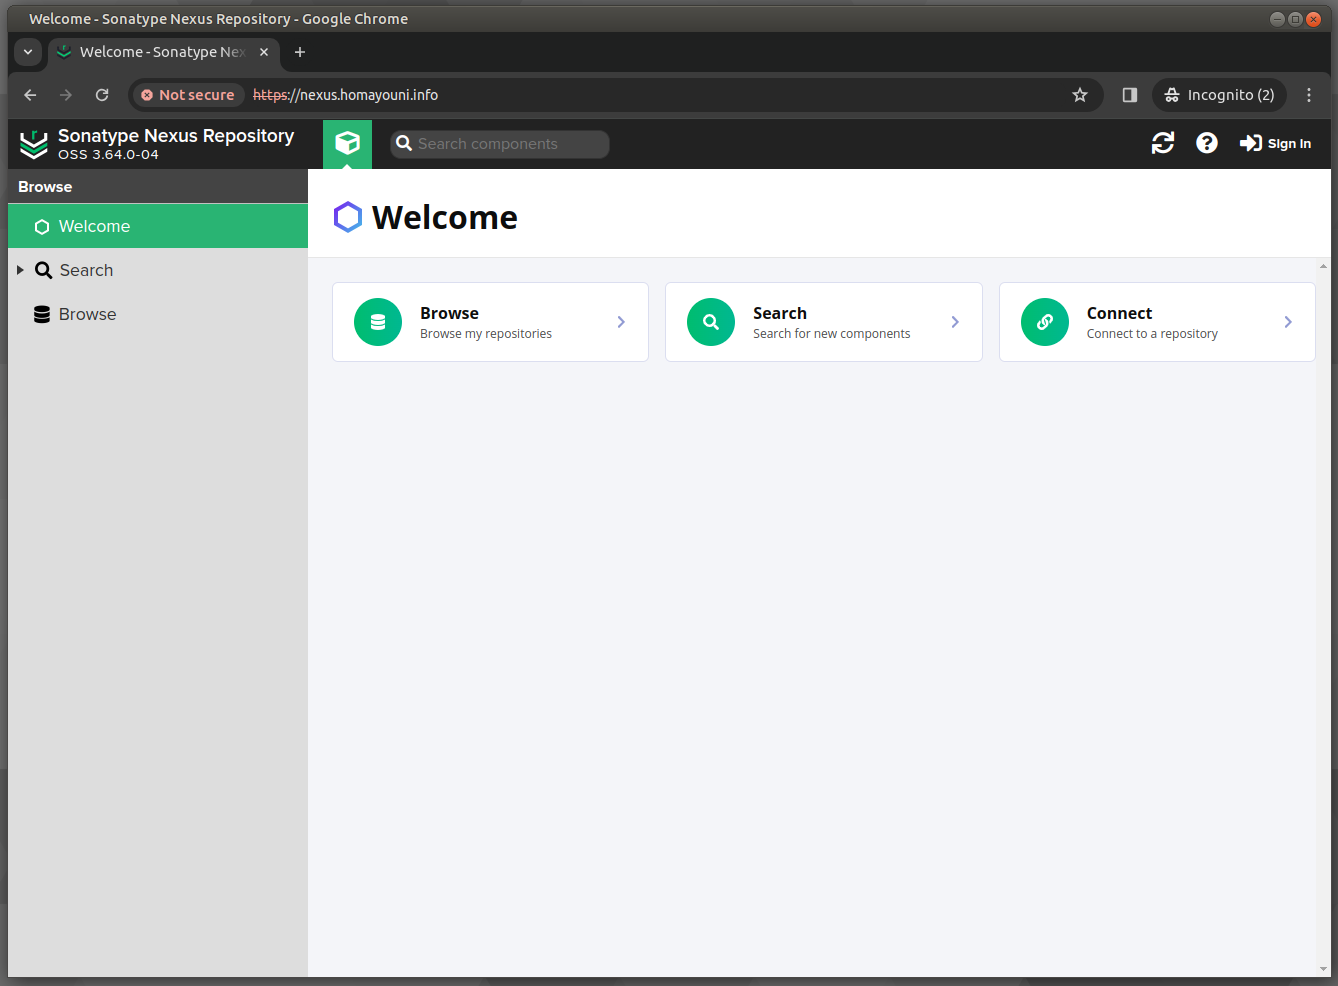Click the Search card magnifier icon

click(711, 322)
